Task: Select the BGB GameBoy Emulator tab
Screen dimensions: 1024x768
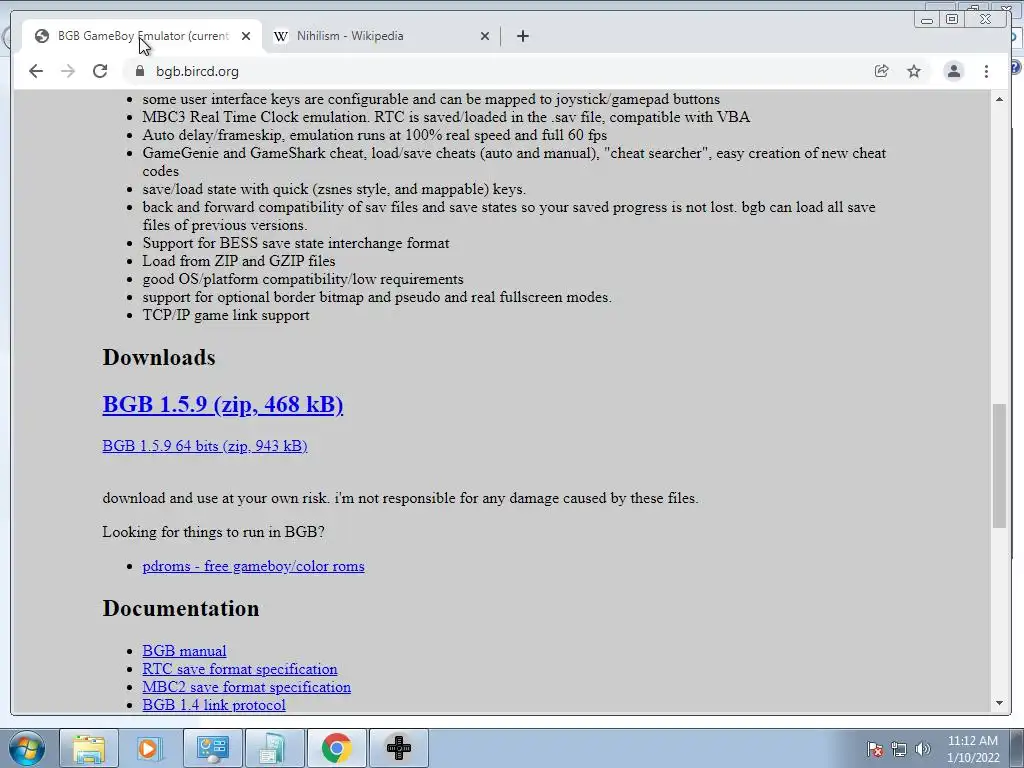Action: (x=142, y=36)
